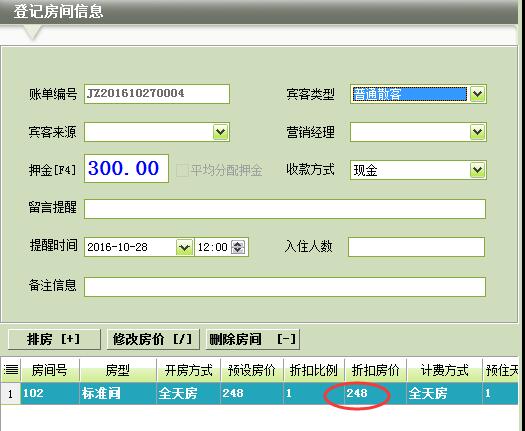Toggle the 平均分配押金 checkbox
525x431 pixels.
tap(182, 170)
